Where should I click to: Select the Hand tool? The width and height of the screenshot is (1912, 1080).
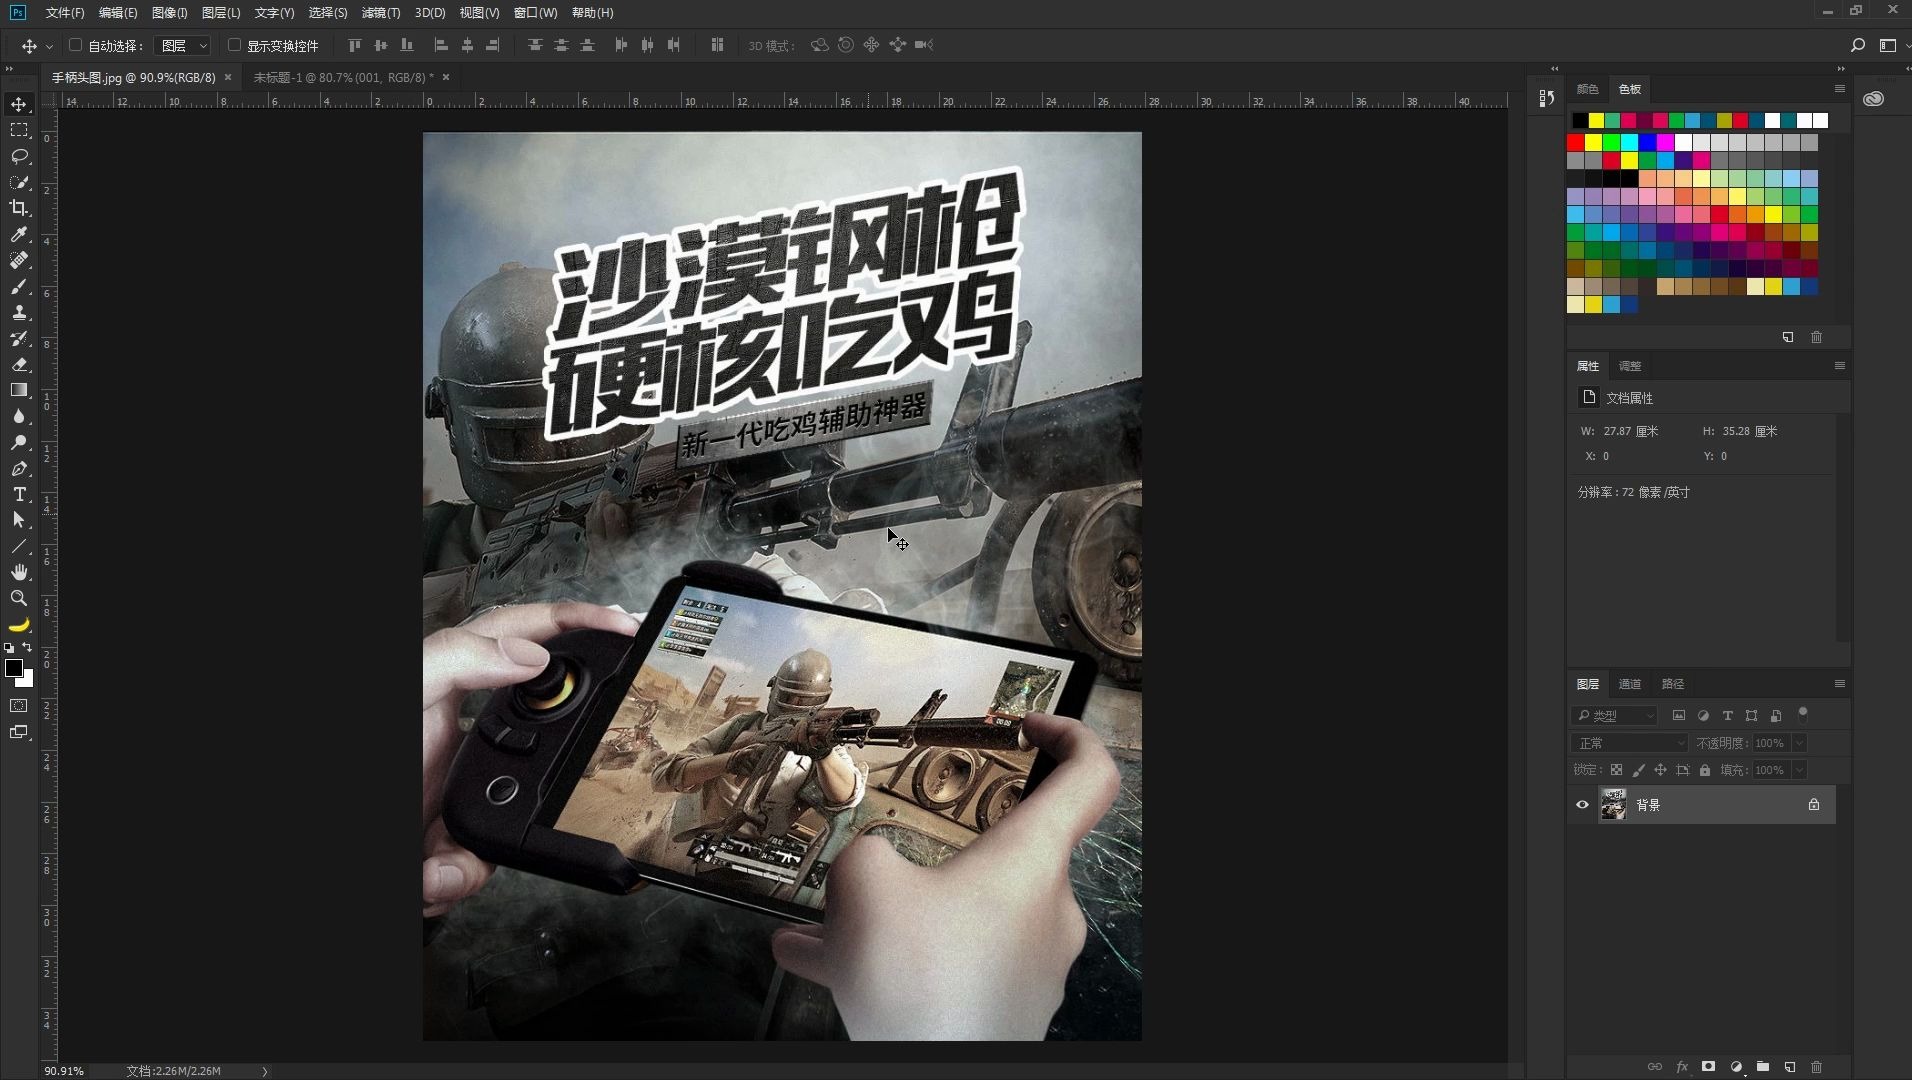(x=19, y=572)
